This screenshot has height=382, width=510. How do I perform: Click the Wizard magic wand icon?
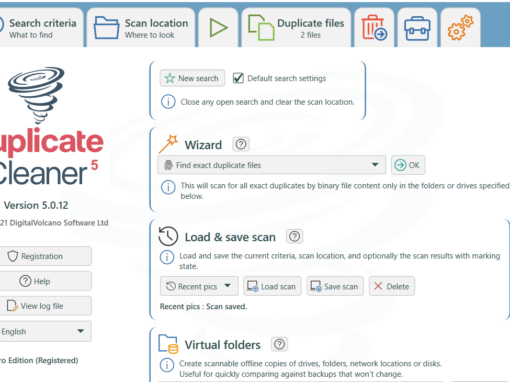click(x=168, y=144)
